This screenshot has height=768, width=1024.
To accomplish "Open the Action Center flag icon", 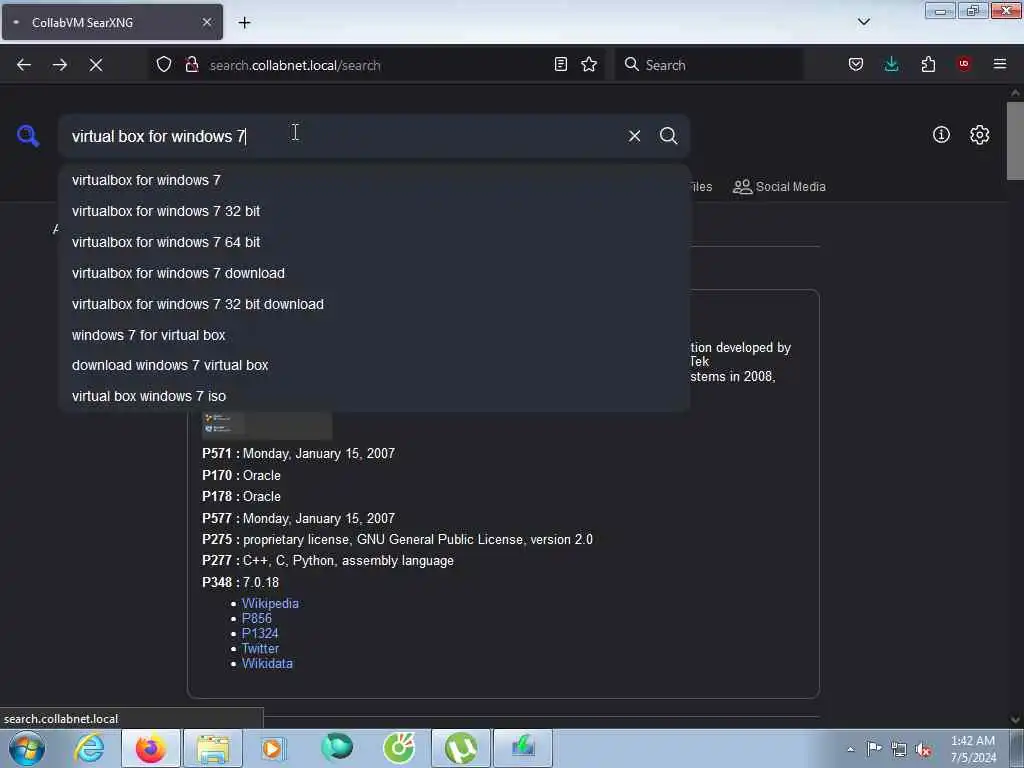I will point(874,749).
